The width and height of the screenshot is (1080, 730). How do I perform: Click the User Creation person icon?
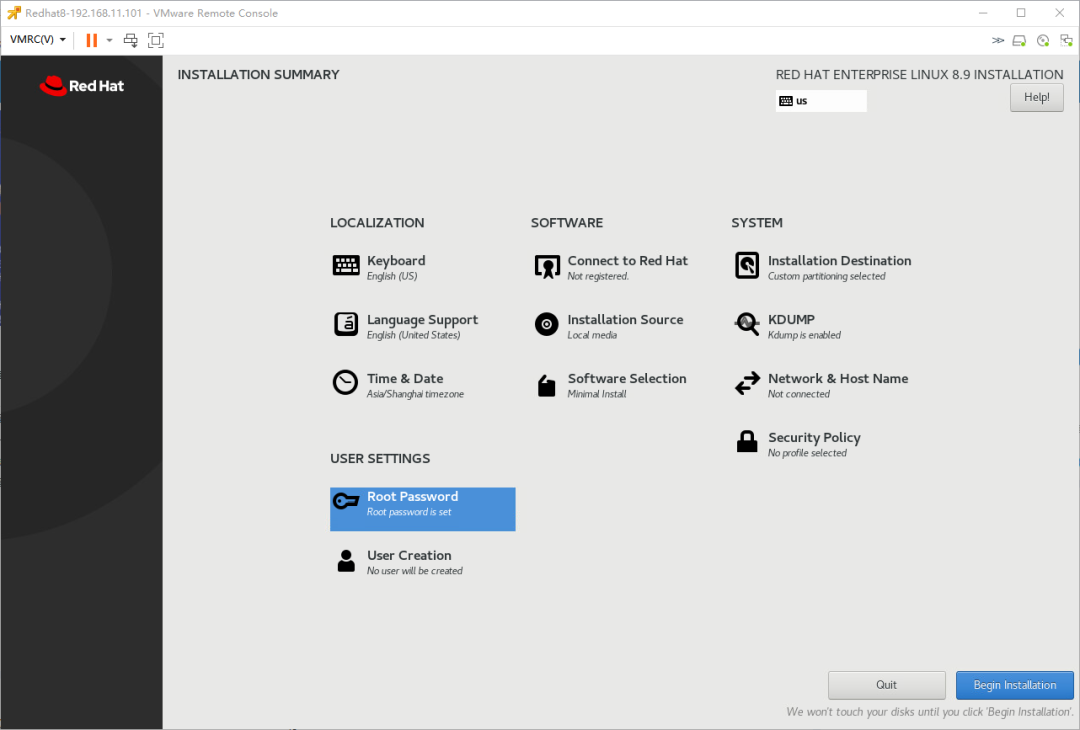coord(346,561)
